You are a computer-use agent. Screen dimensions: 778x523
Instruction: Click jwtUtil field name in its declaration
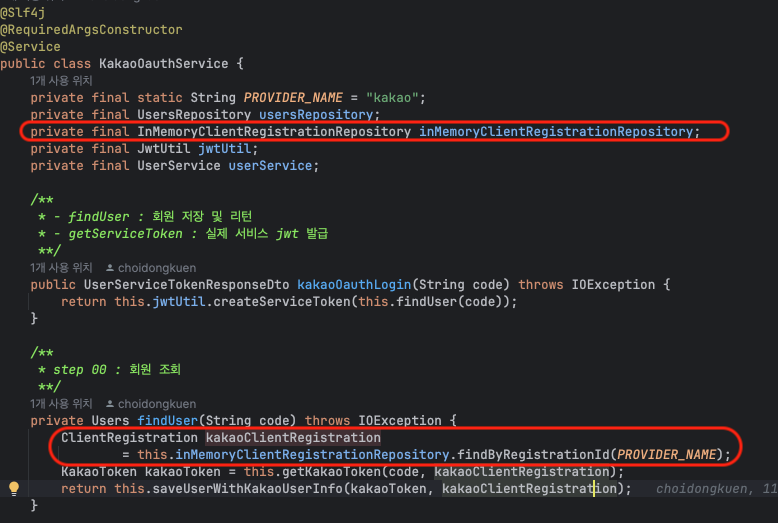(225, 149)
